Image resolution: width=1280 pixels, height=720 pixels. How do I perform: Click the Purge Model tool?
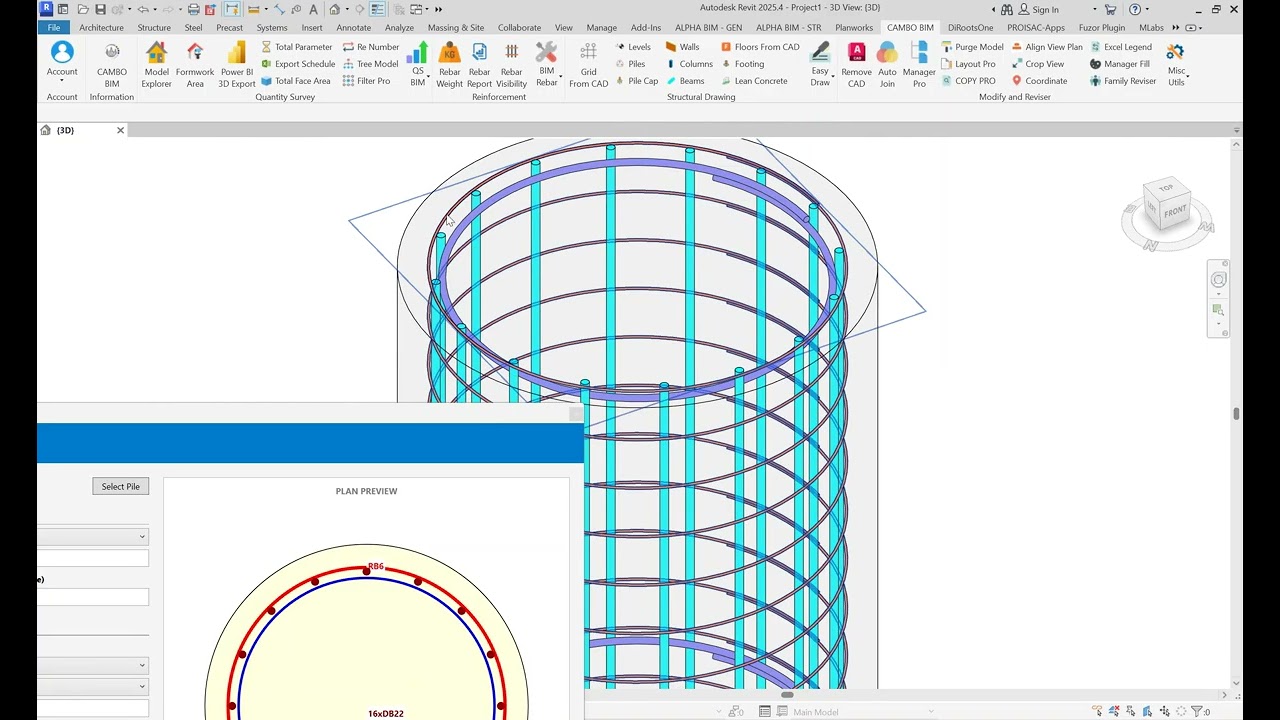point(972,47)
